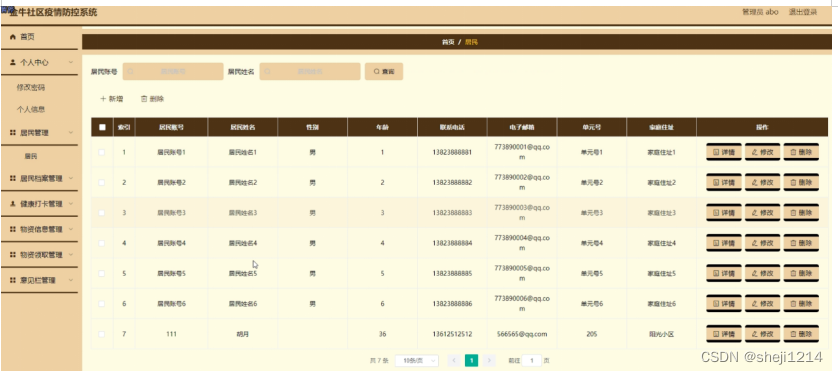Open 详情 for row 居民账号3

(724, 213)
